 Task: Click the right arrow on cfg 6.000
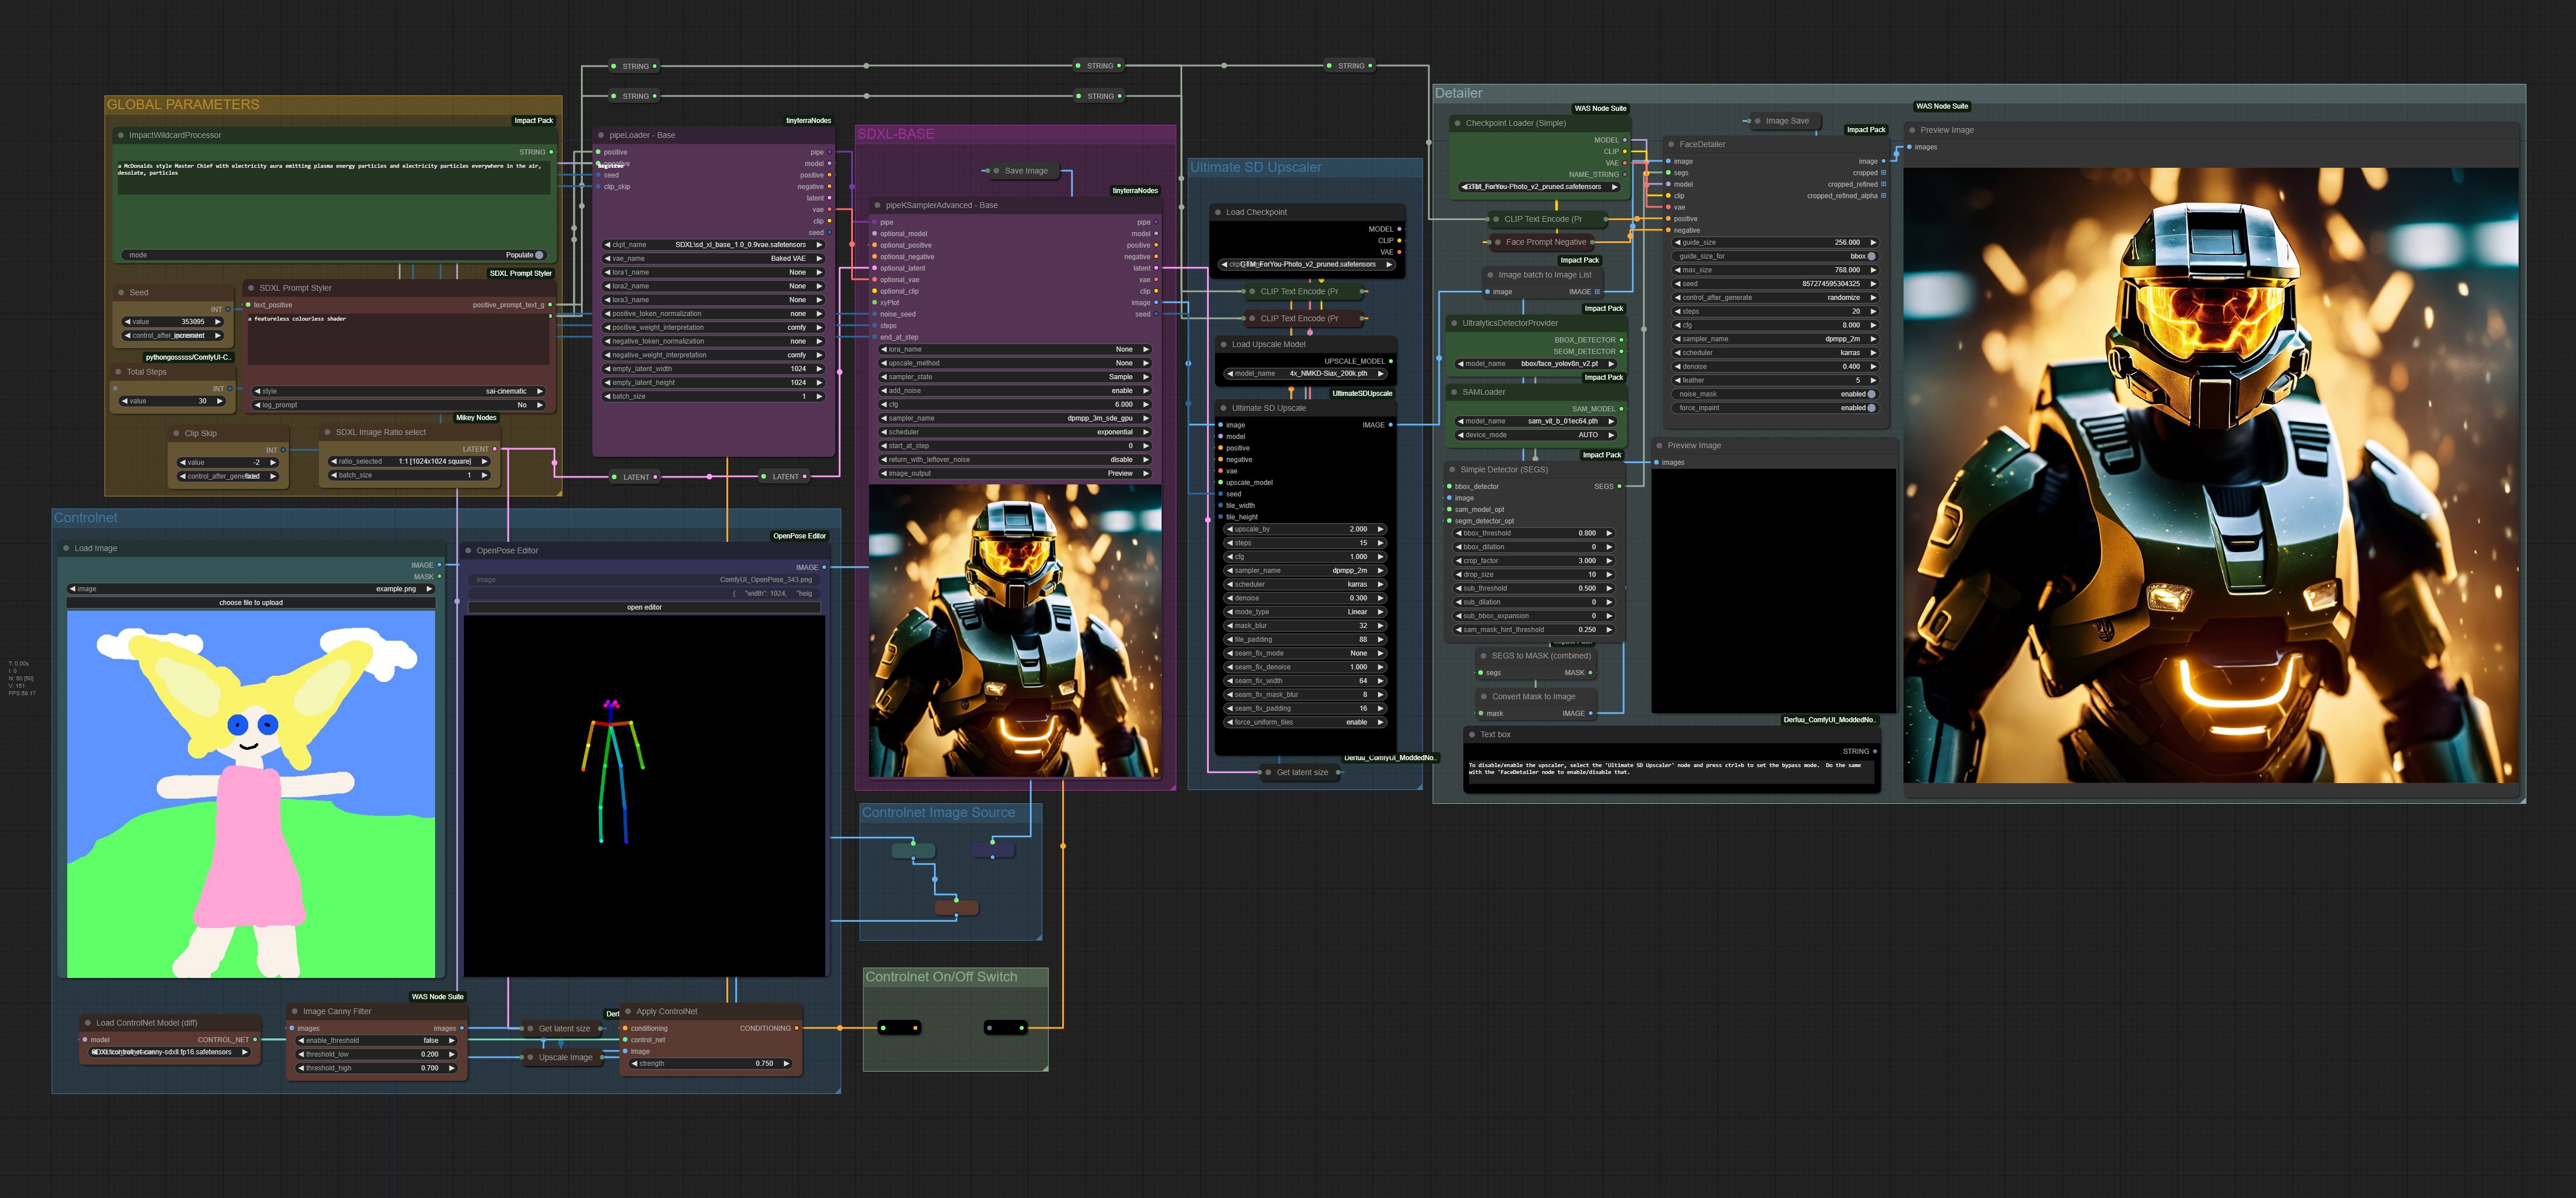click(1145, 405)
